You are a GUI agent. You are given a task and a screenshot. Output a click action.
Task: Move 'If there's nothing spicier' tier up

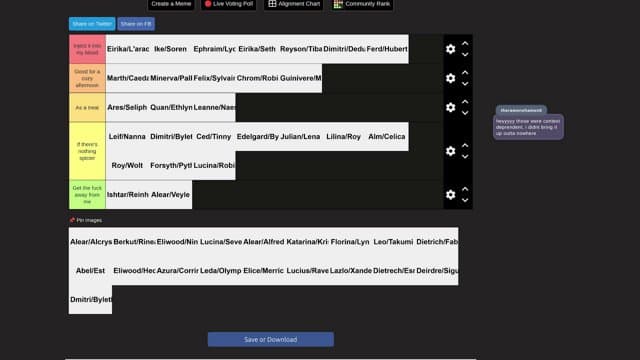(x=465, y=145)
